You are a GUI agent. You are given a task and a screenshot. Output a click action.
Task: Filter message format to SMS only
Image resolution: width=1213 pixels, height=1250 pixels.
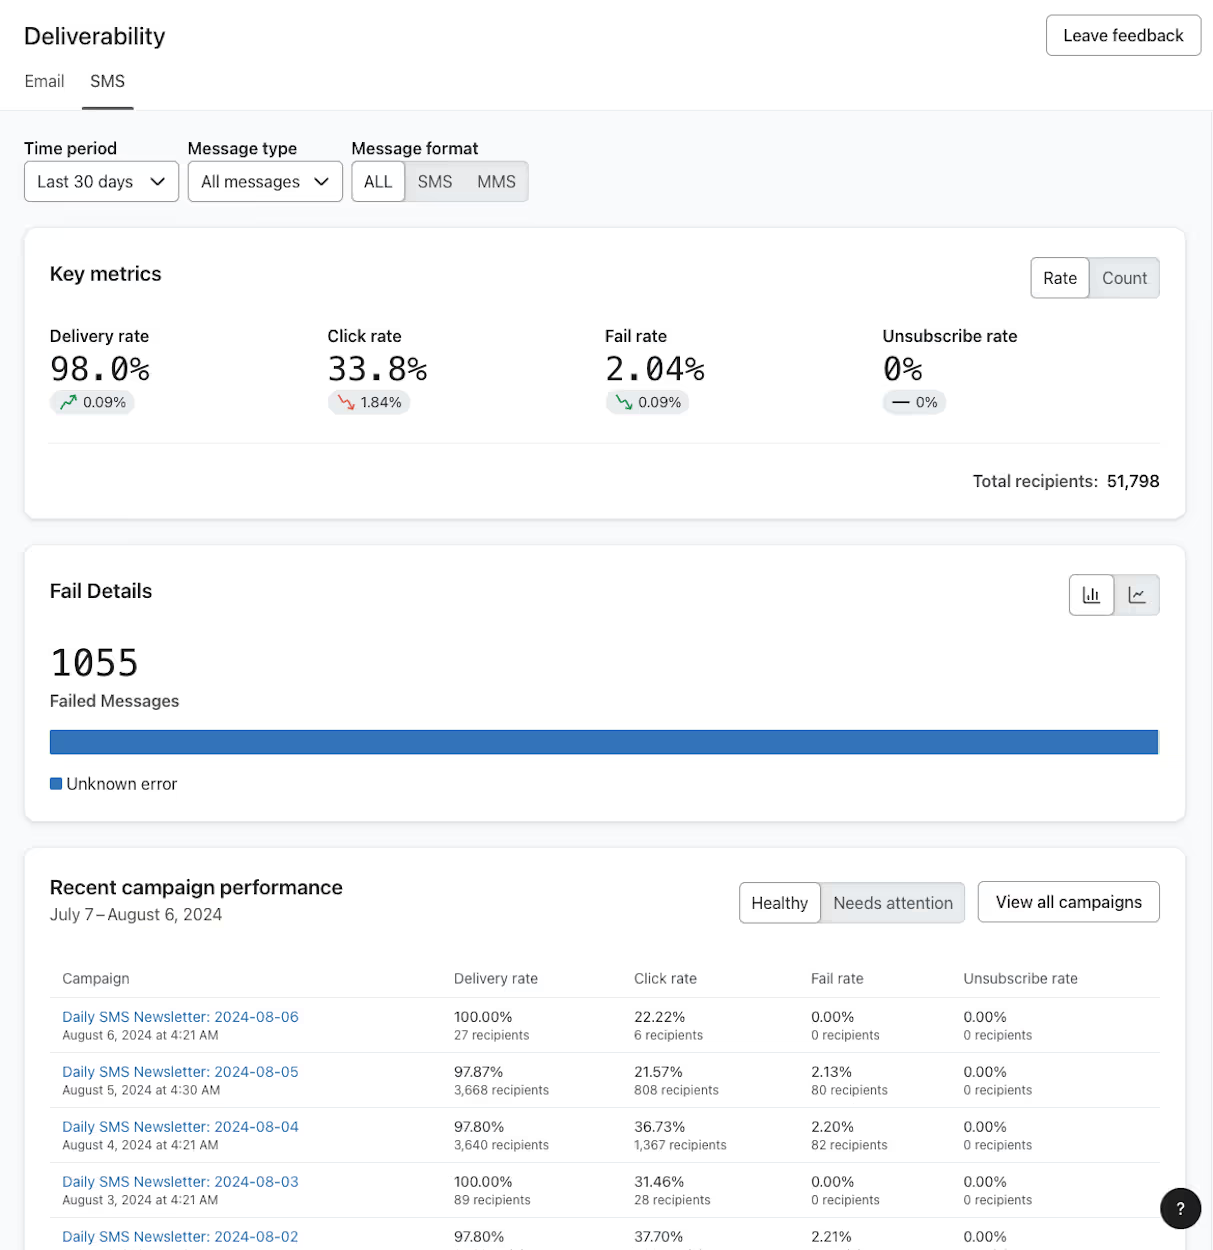pos(435,181)
